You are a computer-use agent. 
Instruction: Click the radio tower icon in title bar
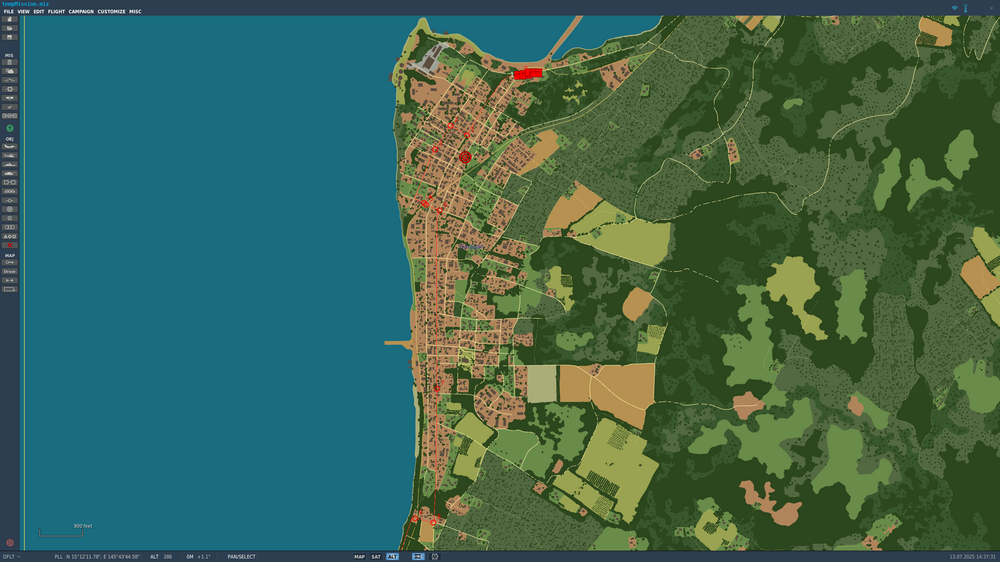pyautogui.click(x=966, y=8)
